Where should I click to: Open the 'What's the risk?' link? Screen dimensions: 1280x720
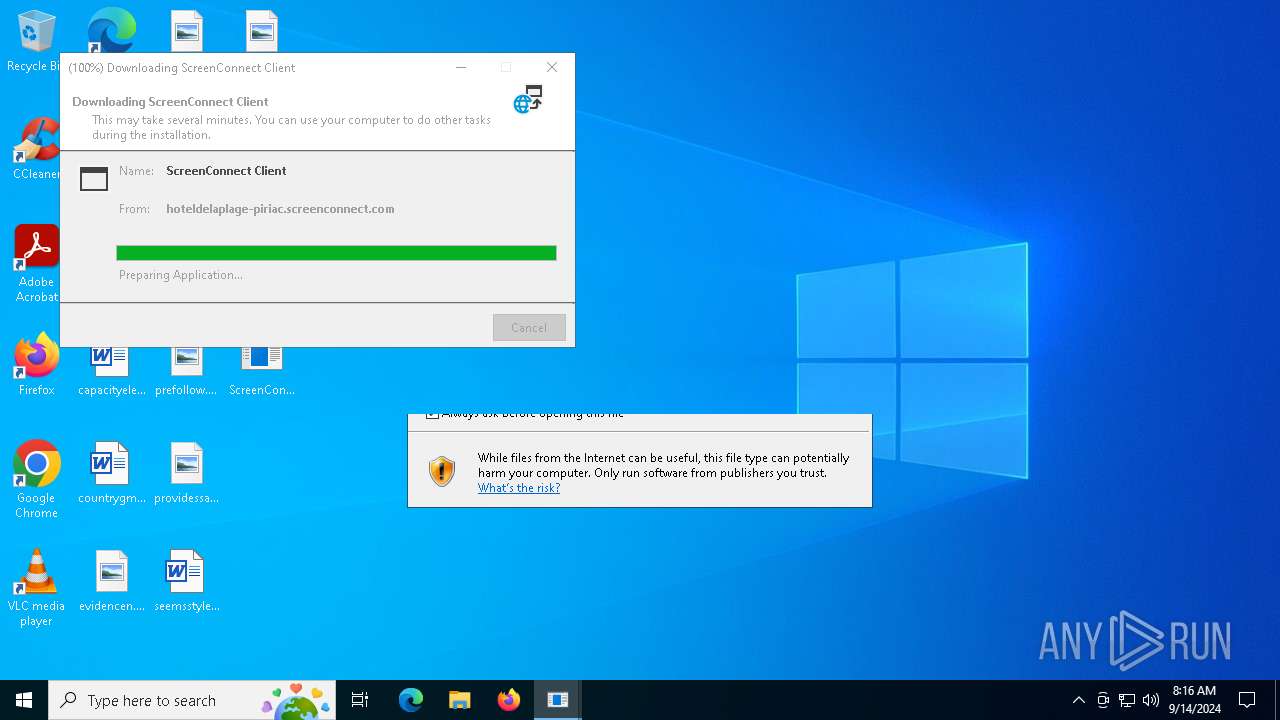click(x=519, y=488)
